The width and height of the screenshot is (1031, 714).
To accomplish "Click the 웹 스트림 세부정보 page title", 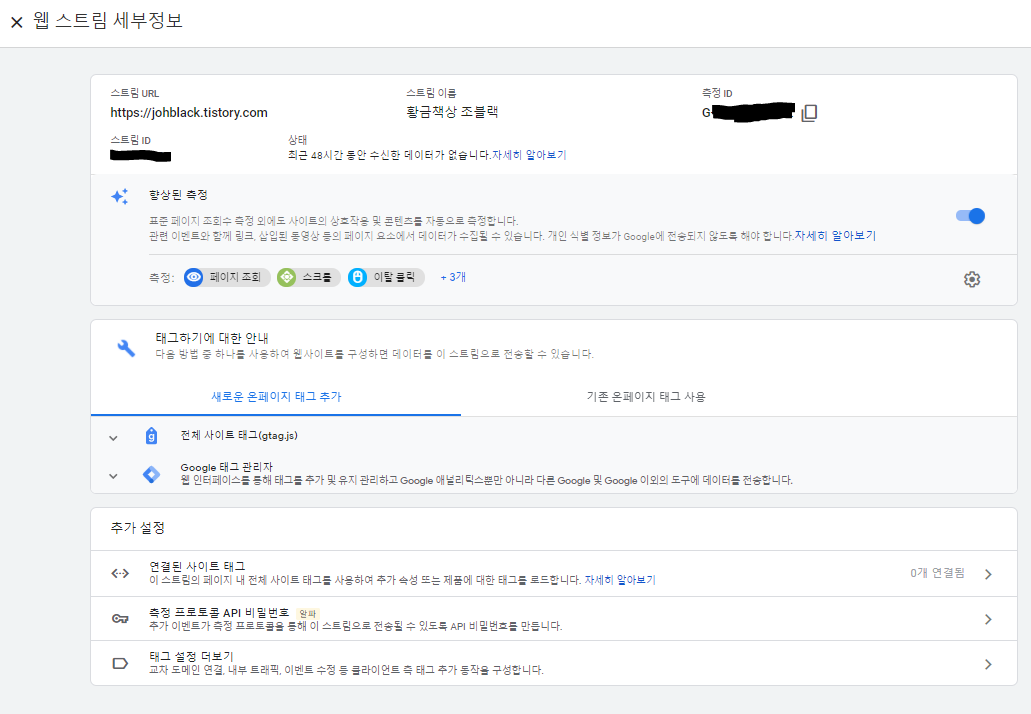I will pos(108,20).
